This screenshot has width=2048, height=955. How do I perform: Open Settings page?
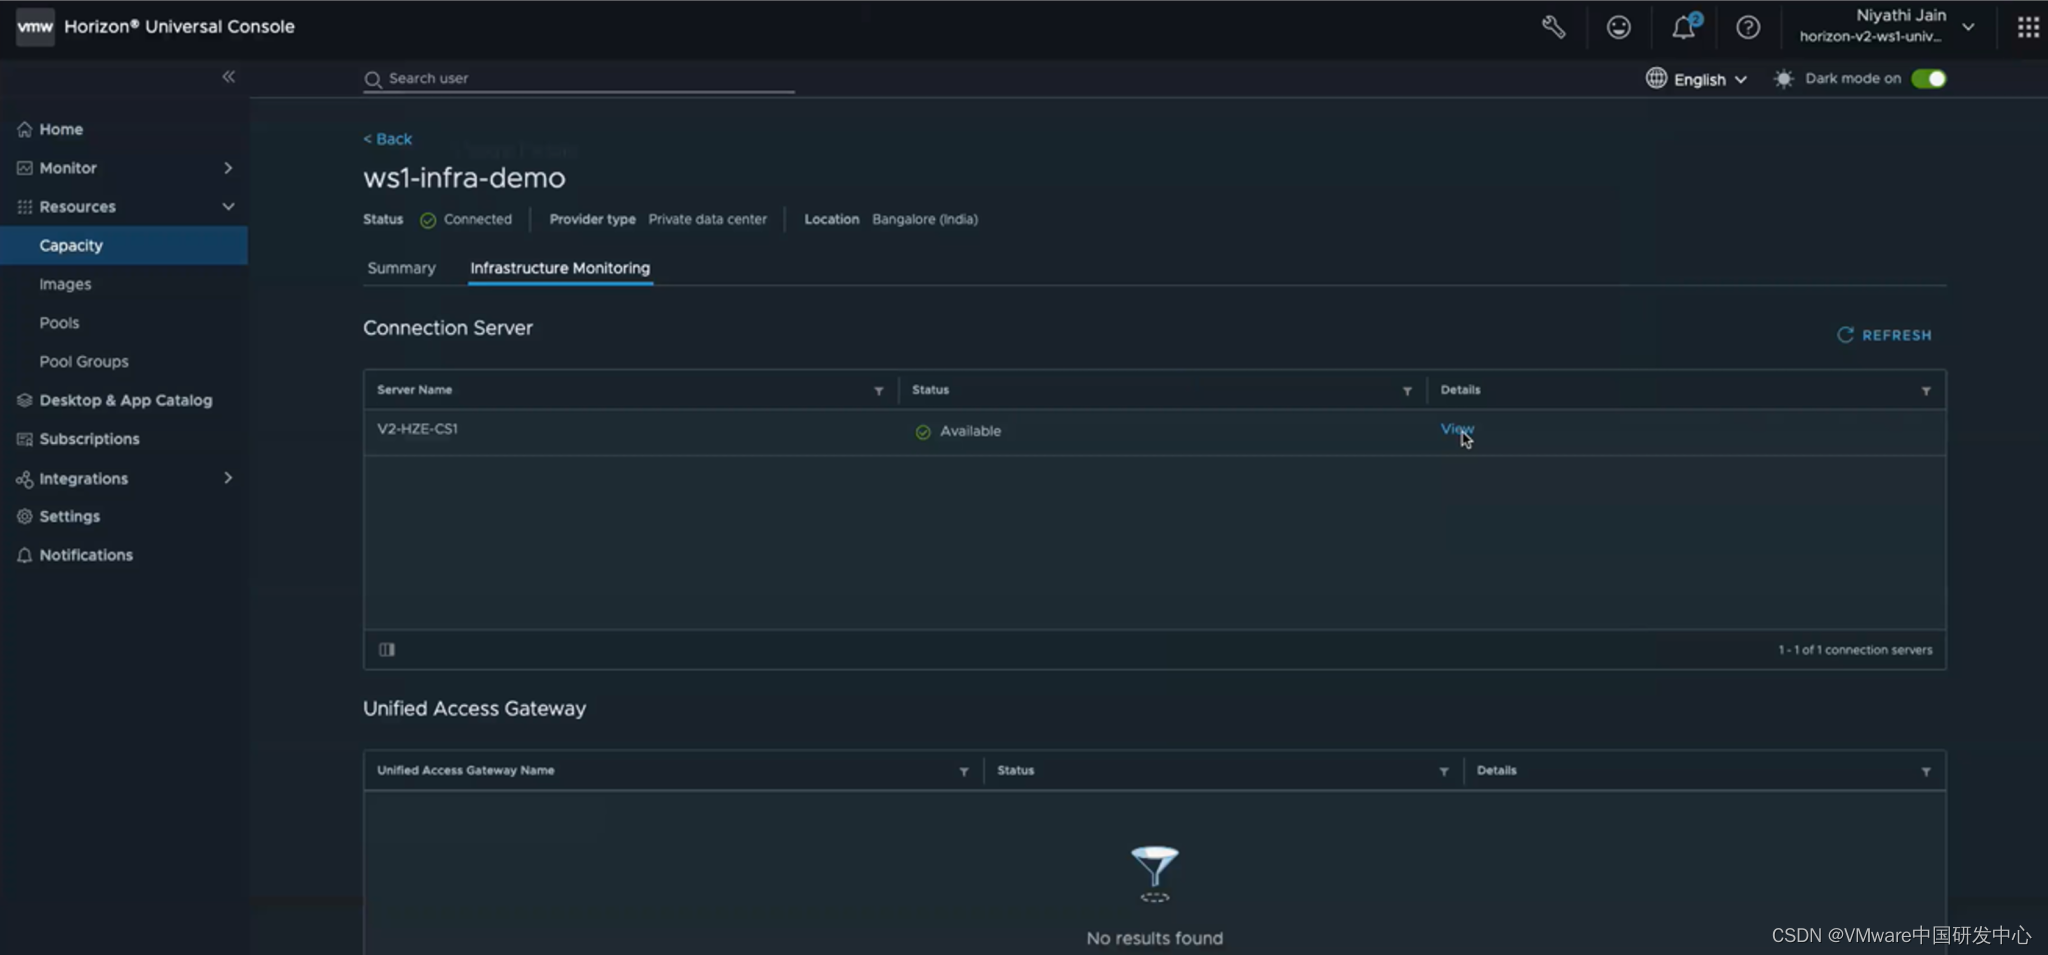click(69, 516)
